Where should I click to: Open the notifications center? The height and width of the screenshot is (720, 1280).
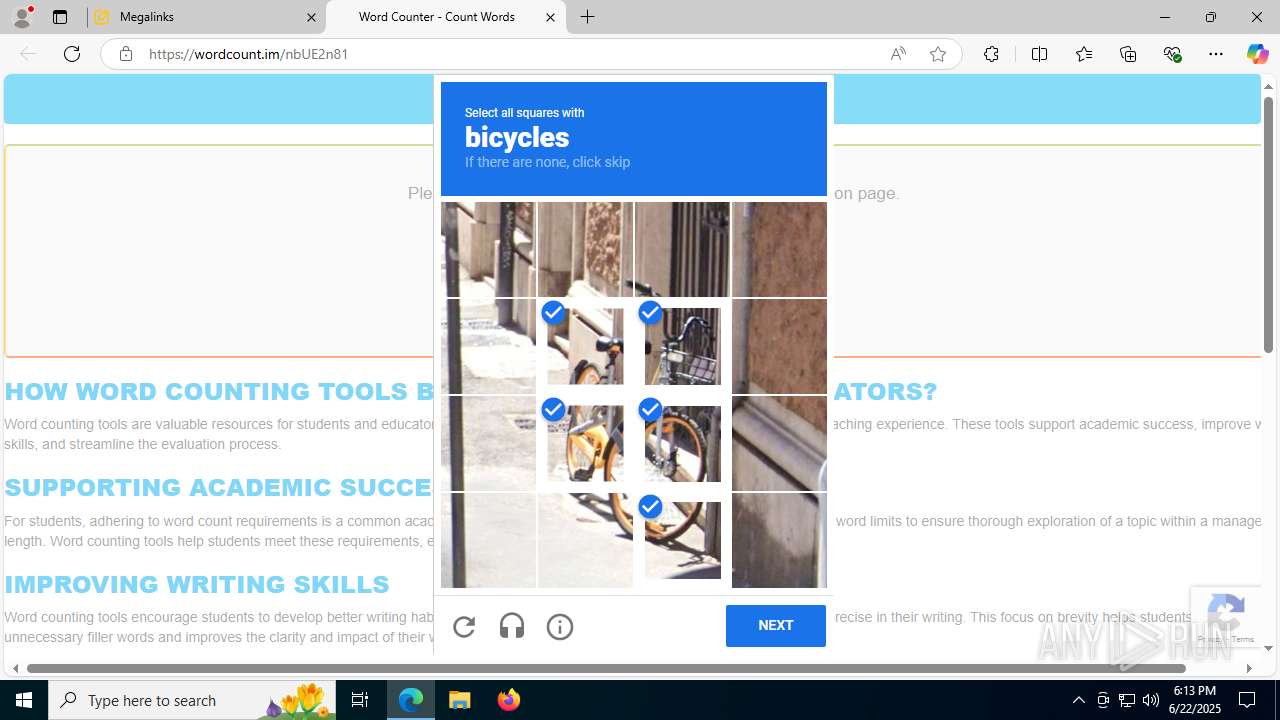pyautogui.click(x=1248, y=700)
